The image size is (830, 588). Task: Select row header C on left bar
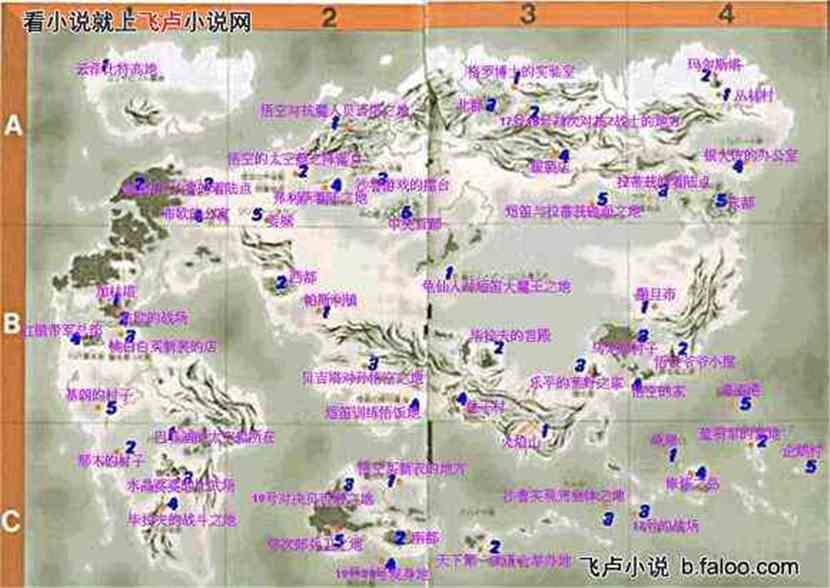click(x=11, y=522)
